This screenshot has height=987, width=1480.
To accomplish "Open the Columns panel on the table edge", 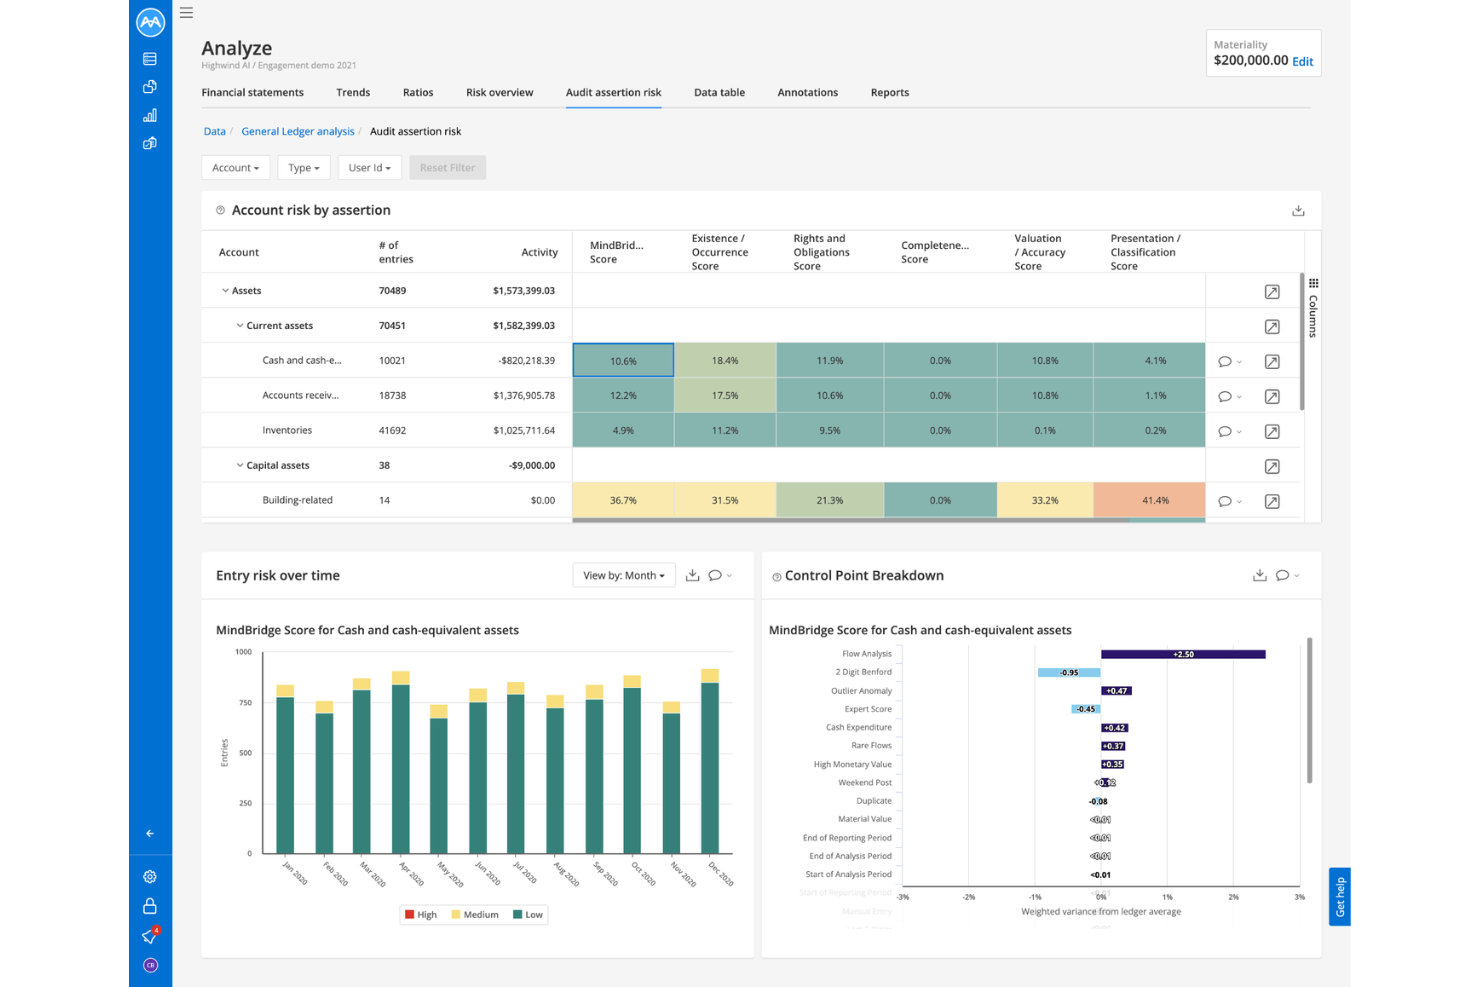I will [1313, 309].
